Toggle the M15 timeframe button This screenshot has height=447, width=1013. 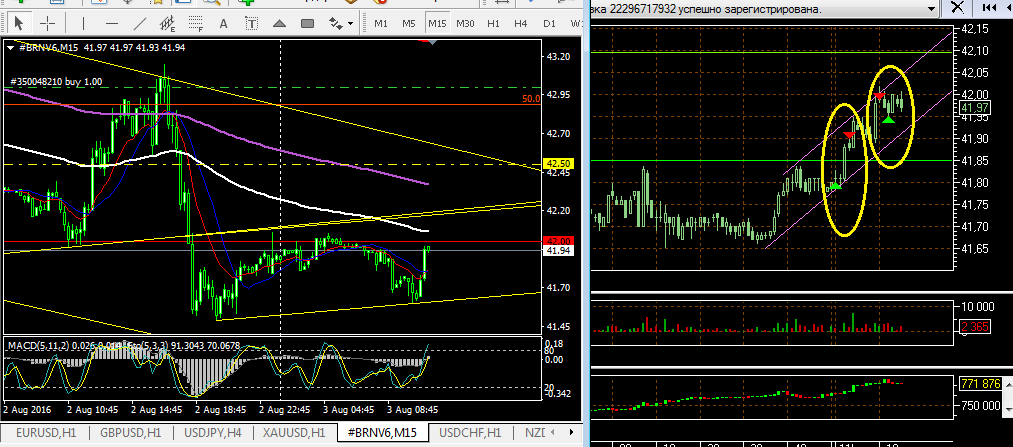(x=437, y=24)
